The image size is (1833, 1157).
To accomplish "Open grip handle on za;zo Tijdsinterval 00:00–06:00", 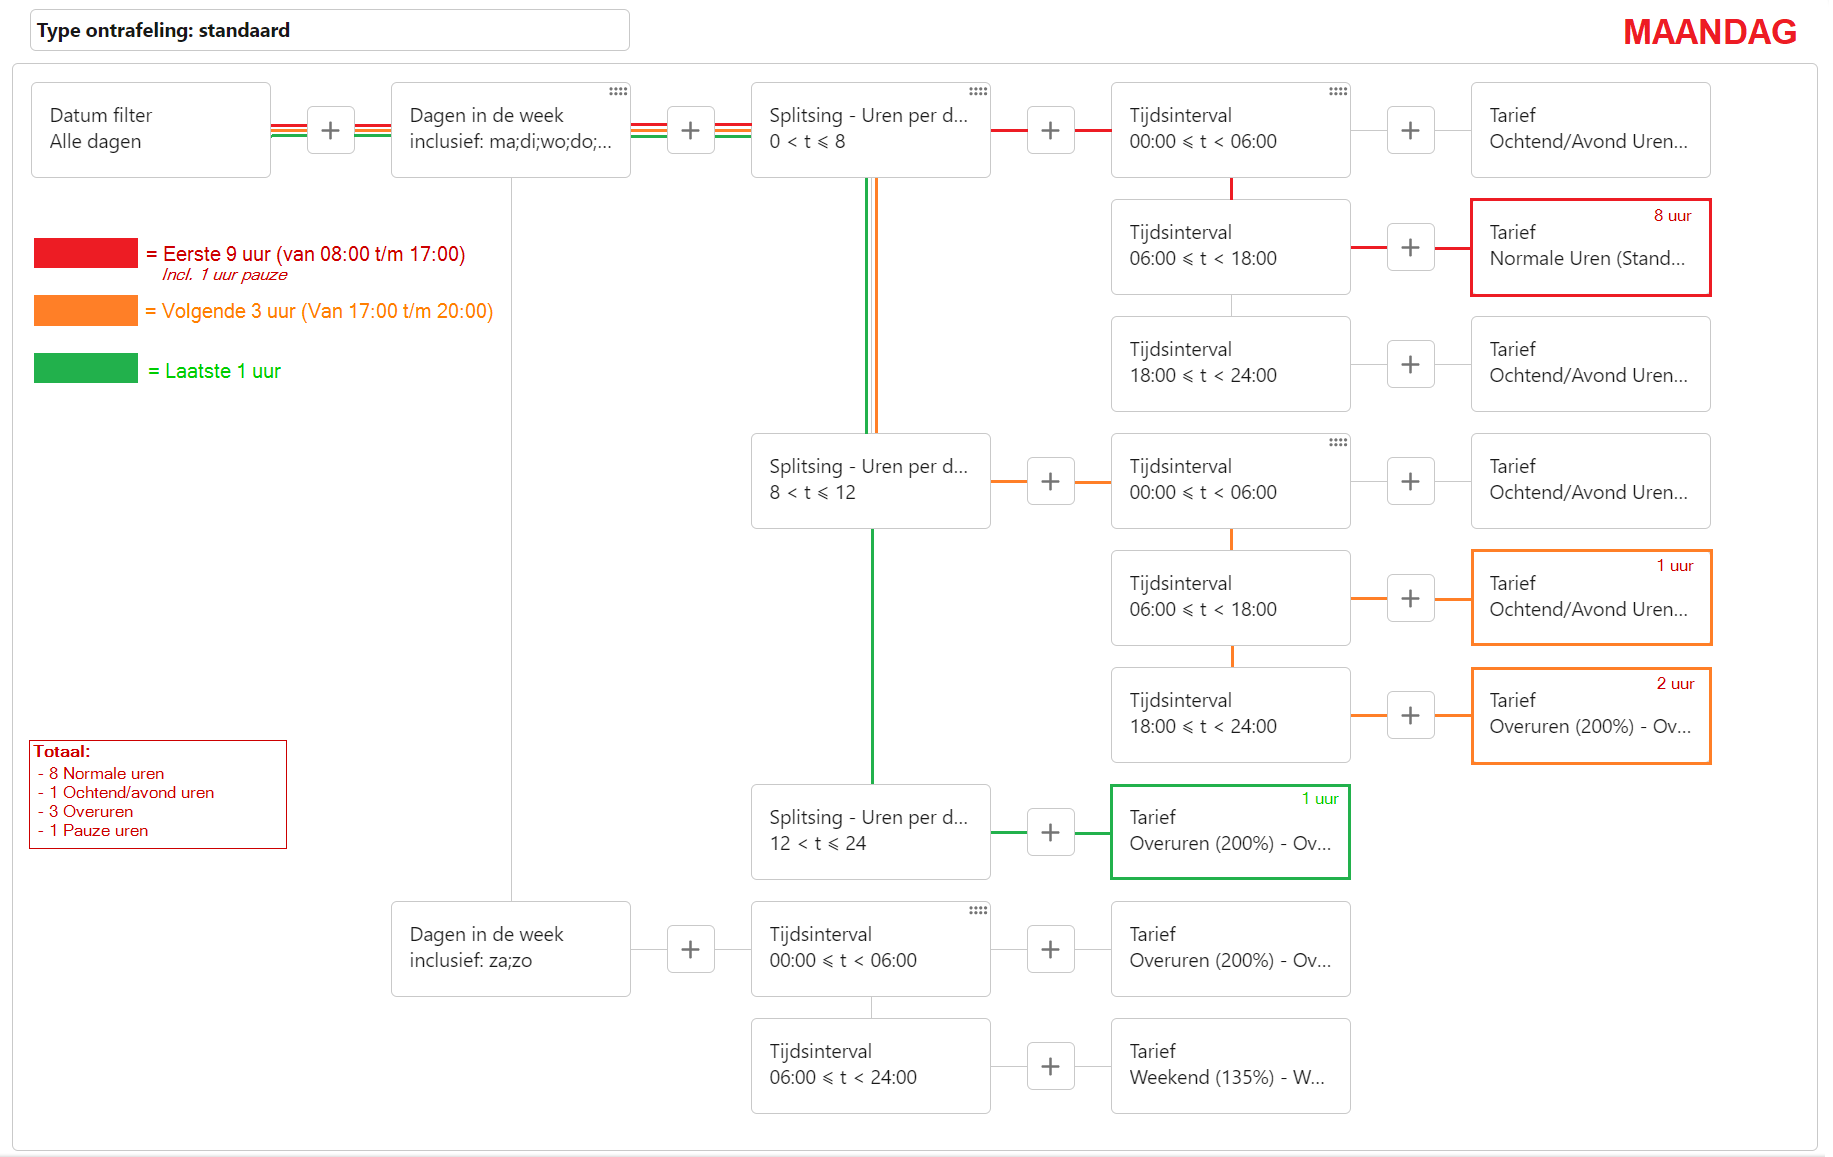I will (x=978, y=910).
